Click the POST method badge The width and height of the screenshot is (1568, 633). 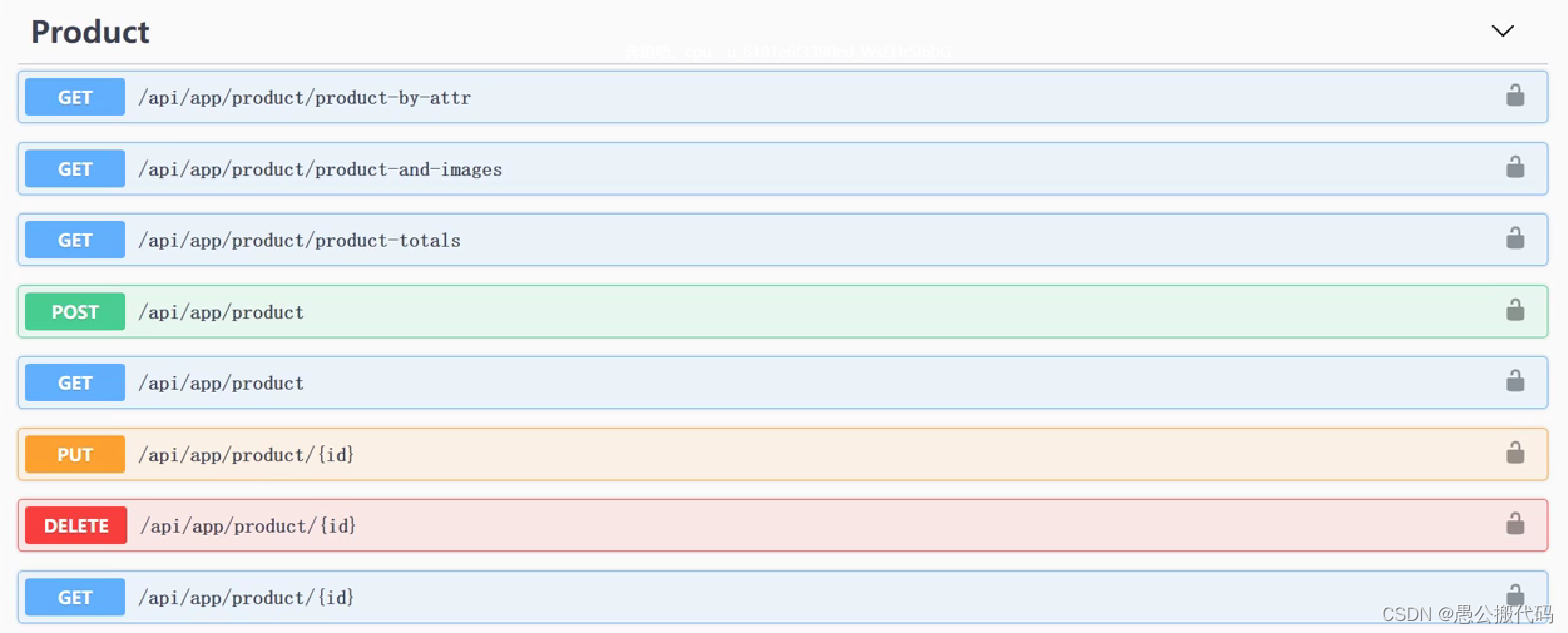(x=75, y=311)
